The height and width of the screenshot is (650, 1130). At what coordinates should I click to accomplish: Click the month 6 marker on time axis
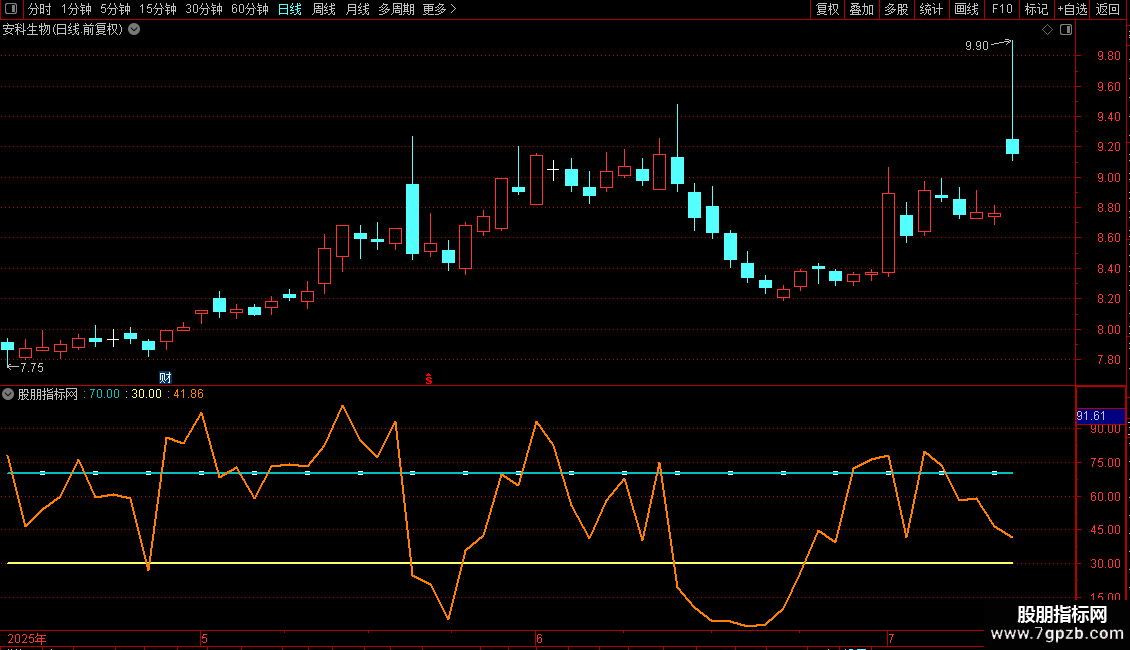pyautogui.click(x=539, y=638)
